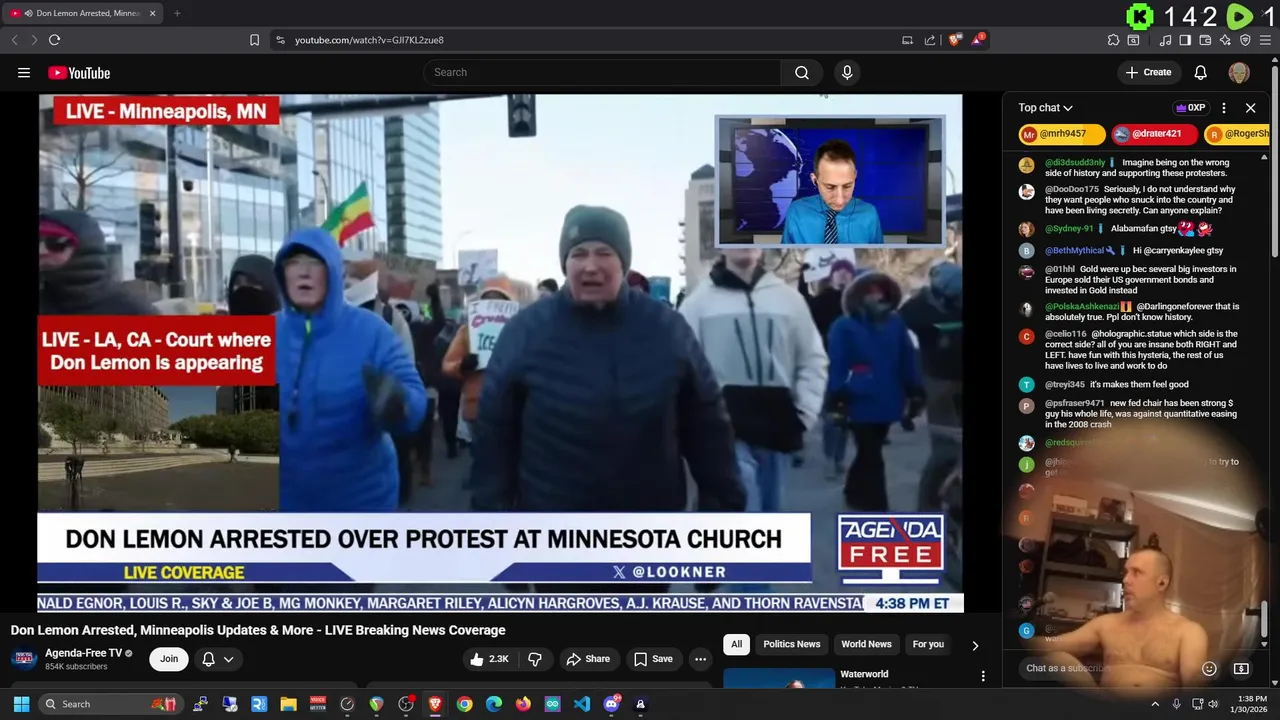
Task: Select the Politics News chip
Action: [791, 644]
